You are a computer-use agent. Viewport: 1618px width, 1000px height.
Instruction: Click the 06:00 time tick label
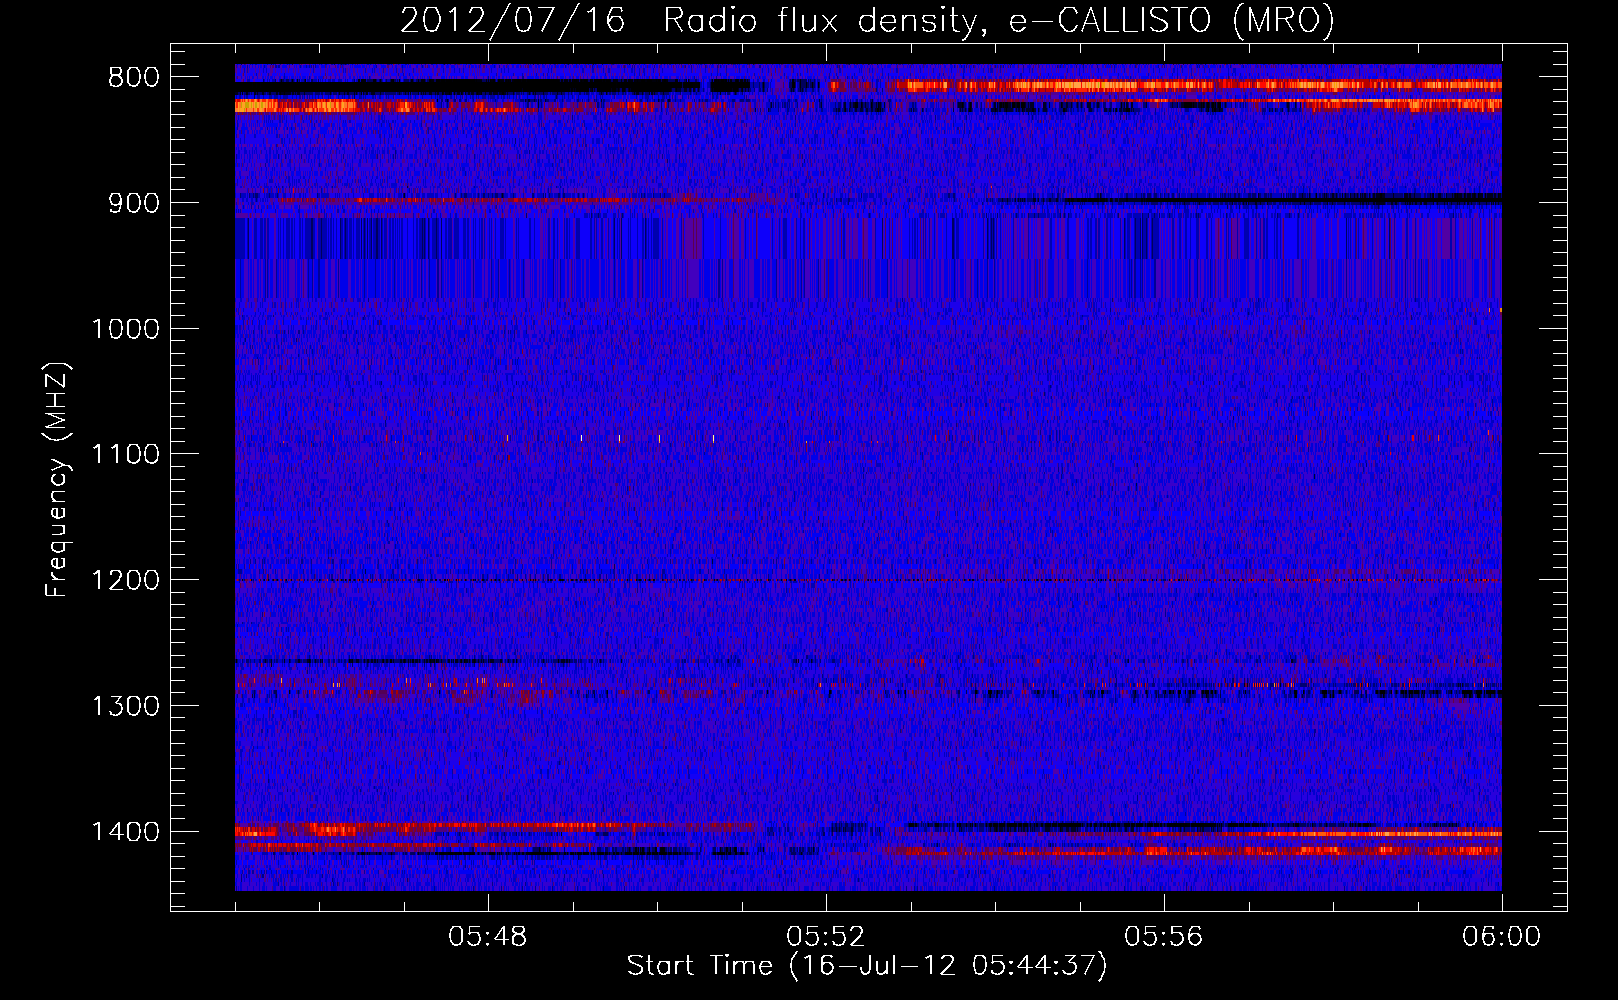click(x=1501, y=937)
